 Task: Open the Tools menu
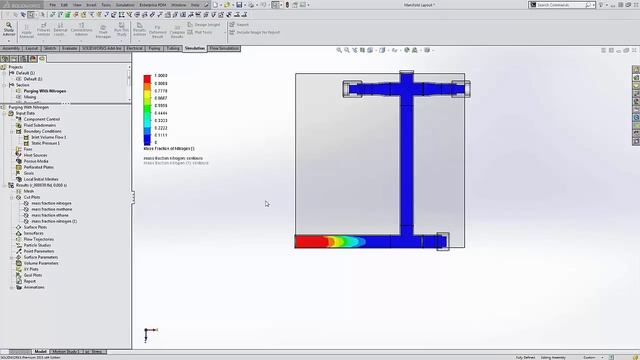click(106, 5)
